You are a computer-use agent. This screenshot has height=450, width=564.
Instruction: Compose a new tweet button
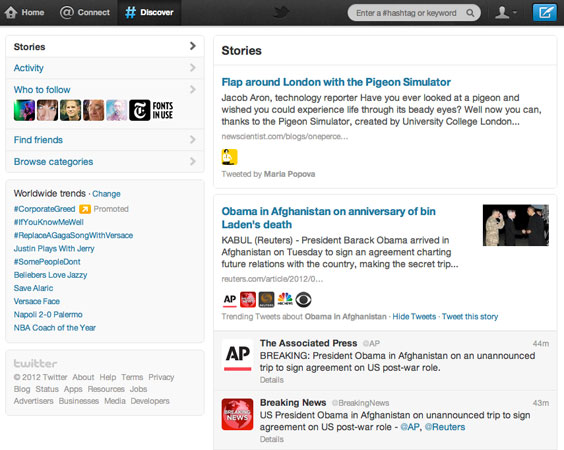pyautogui.click(x=545, y=13)
